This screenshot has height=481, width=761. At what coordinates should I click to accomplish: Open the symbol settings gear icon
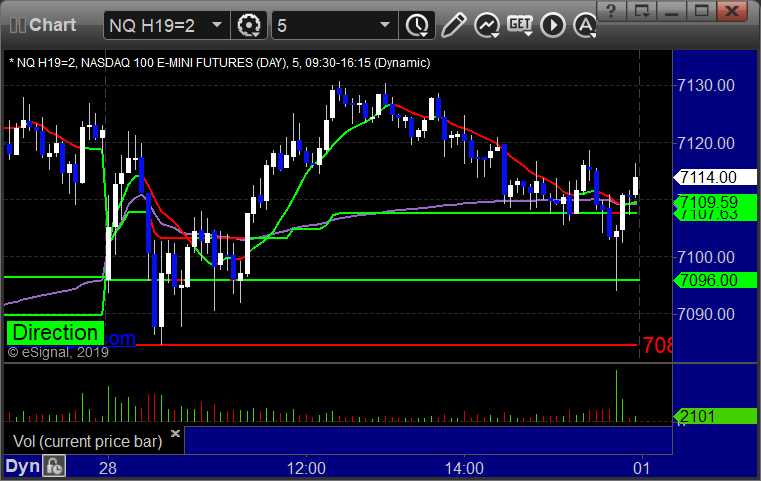(248, 25)
